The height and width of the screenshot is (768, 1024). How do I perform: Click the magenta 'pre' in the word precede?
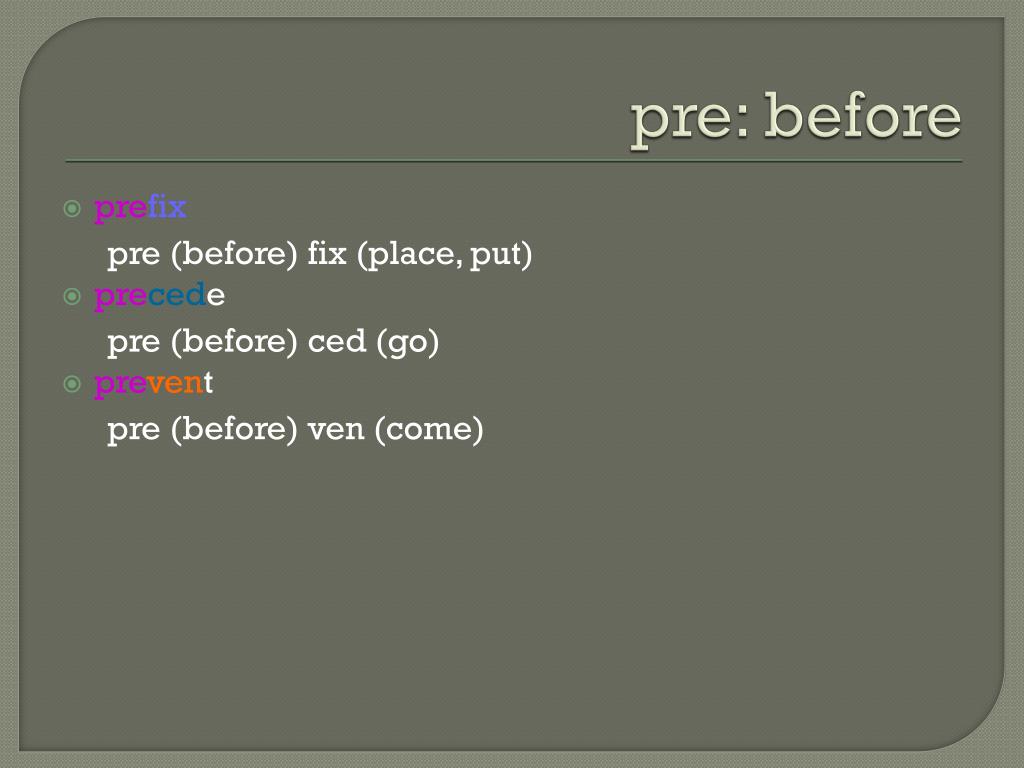click(121, 297)
